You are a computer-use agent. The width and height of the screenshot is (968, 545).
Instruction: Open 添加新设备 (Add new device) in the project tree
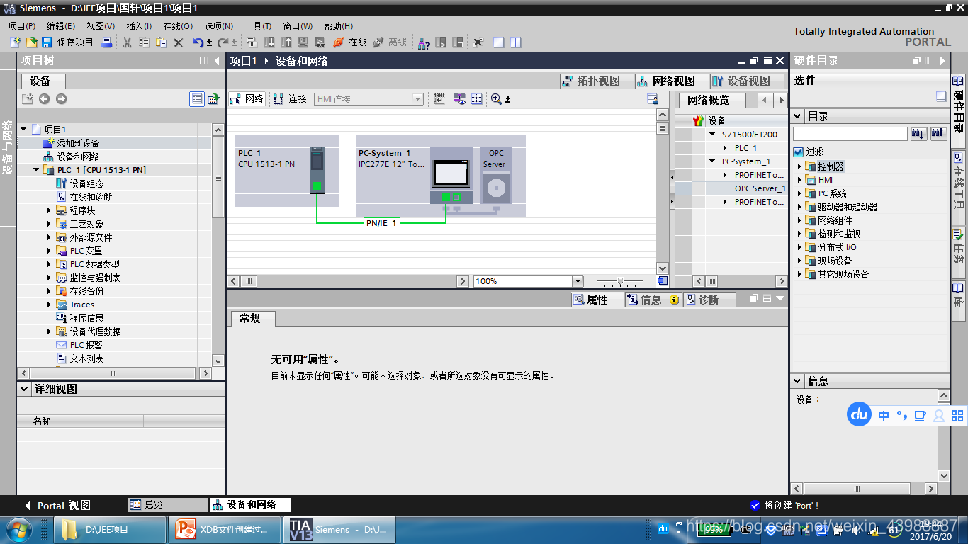(78, 143)
